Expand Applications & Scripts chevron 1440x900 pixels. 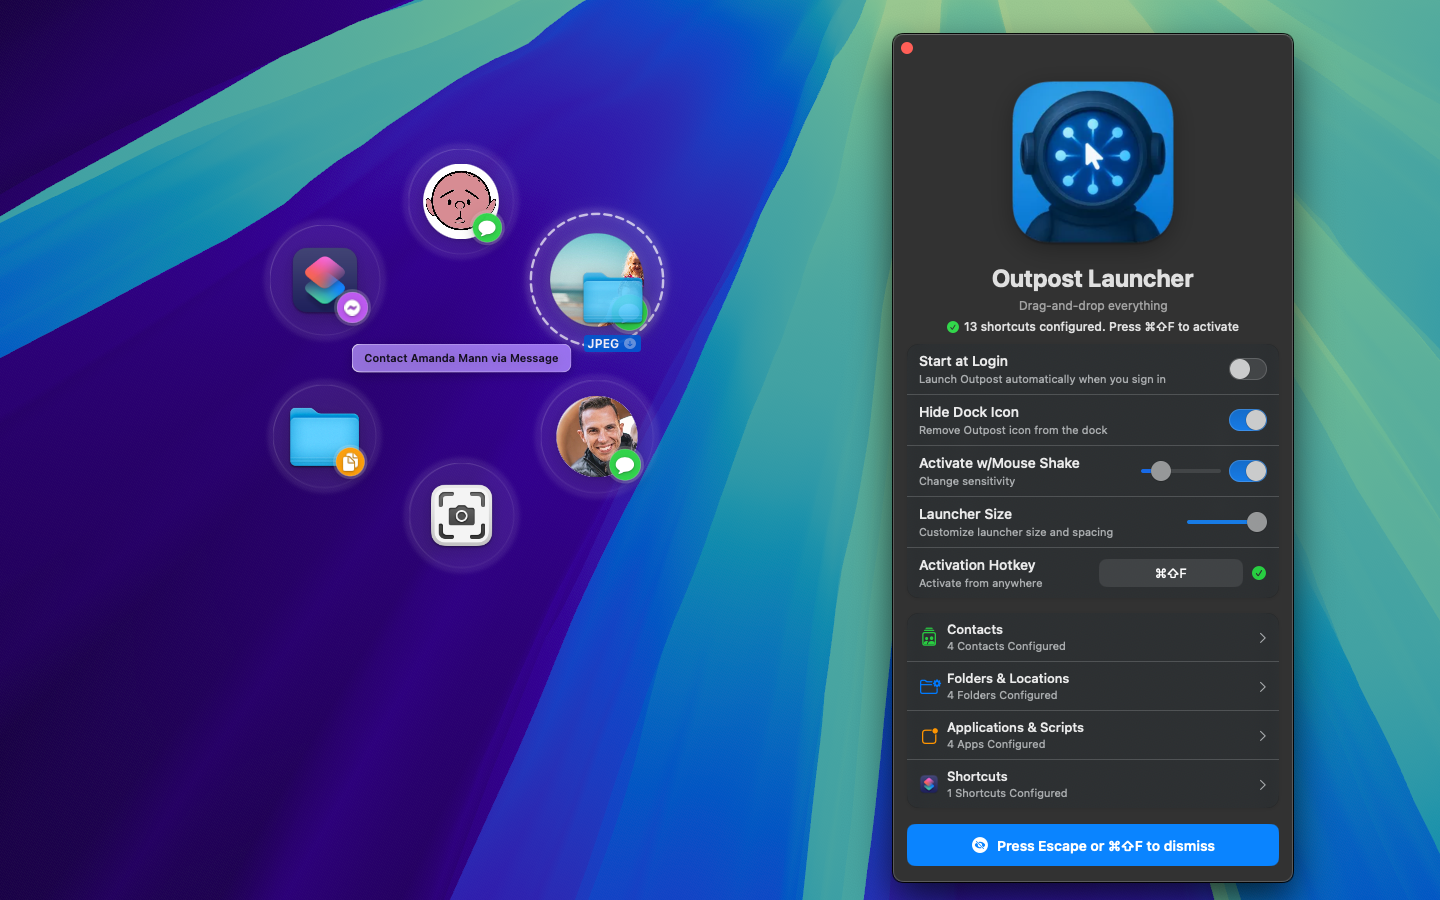(1263, 736)
